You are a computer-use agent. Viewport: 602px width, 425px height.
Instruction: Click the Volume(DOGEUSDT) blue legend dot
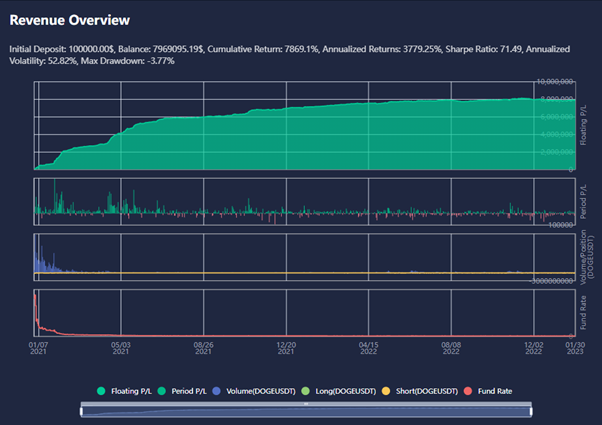(217, 391)
